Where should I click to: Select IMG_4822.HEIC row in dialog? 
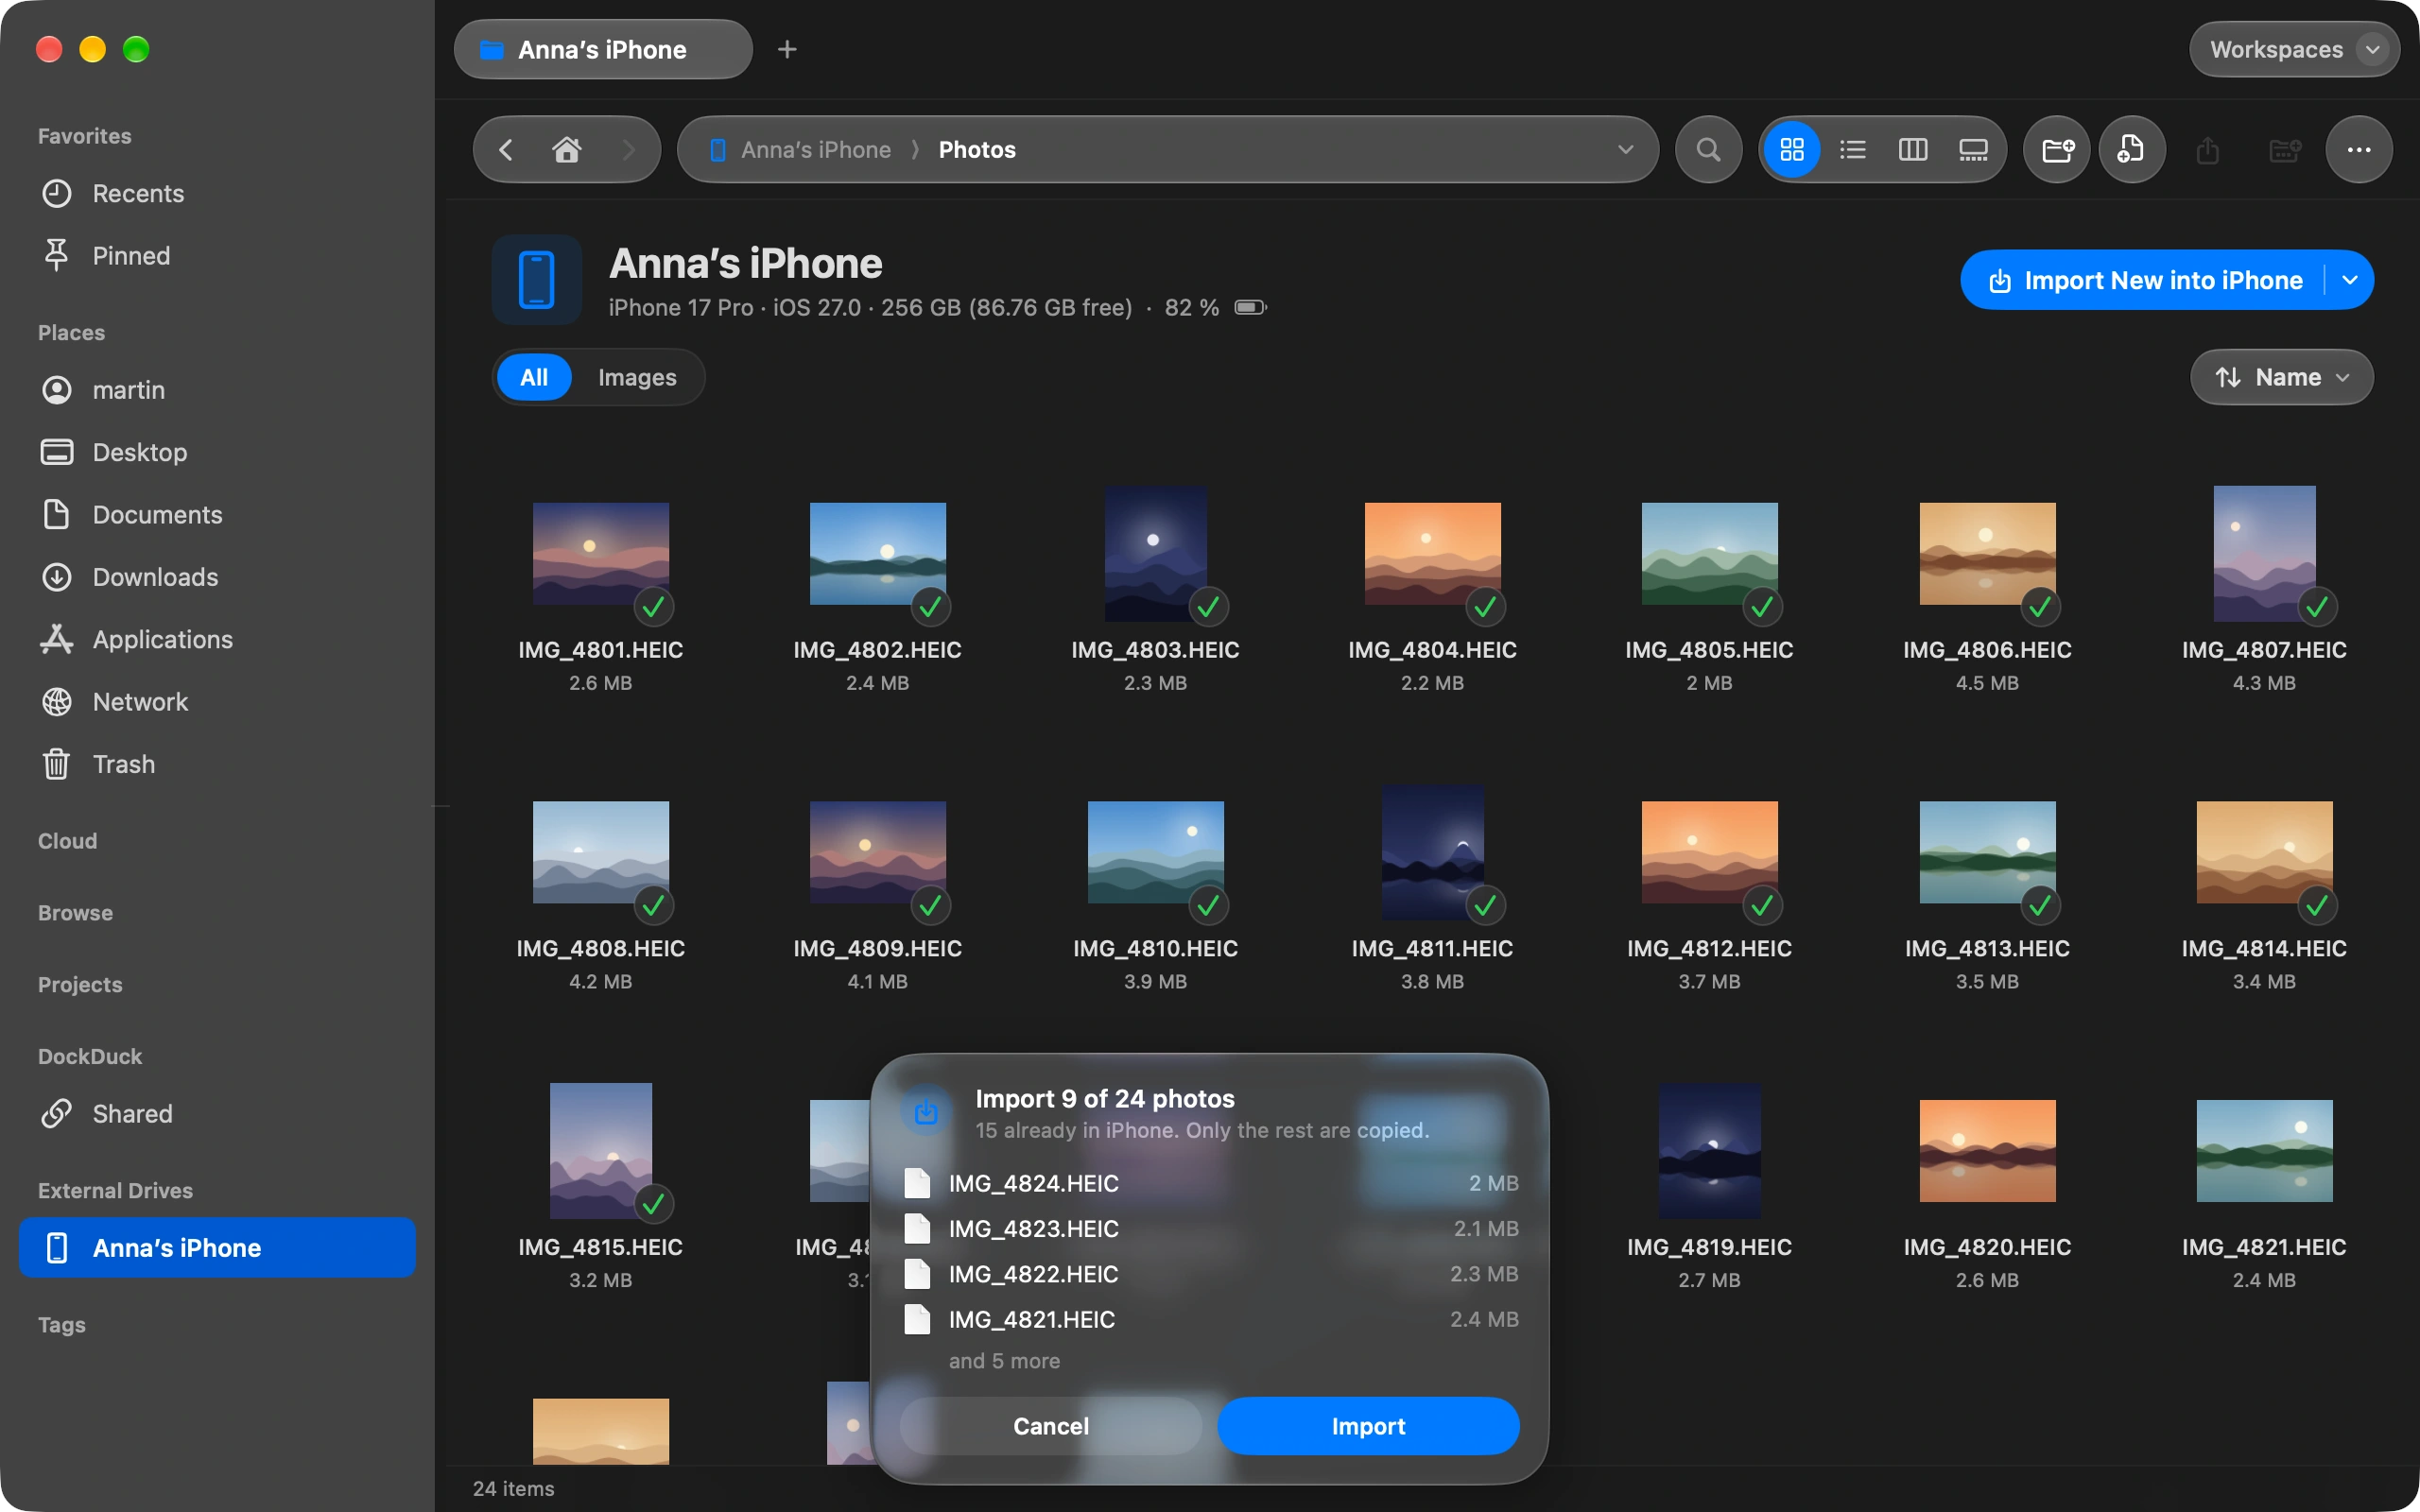[x=1210, y=1274]
